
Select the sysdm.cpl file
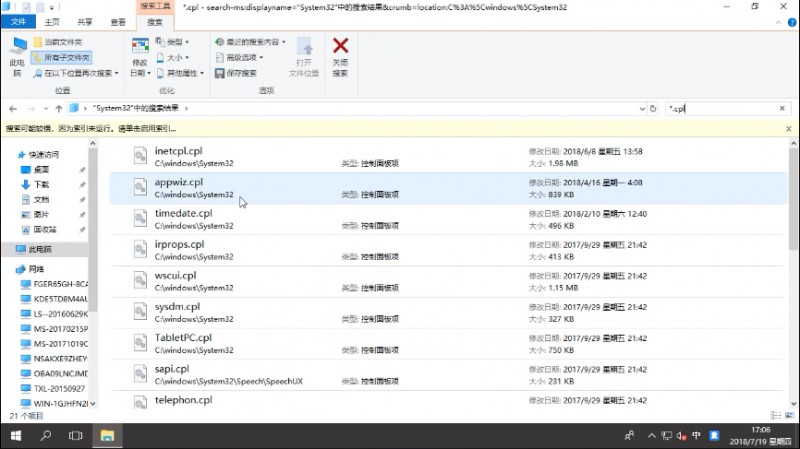446,312
